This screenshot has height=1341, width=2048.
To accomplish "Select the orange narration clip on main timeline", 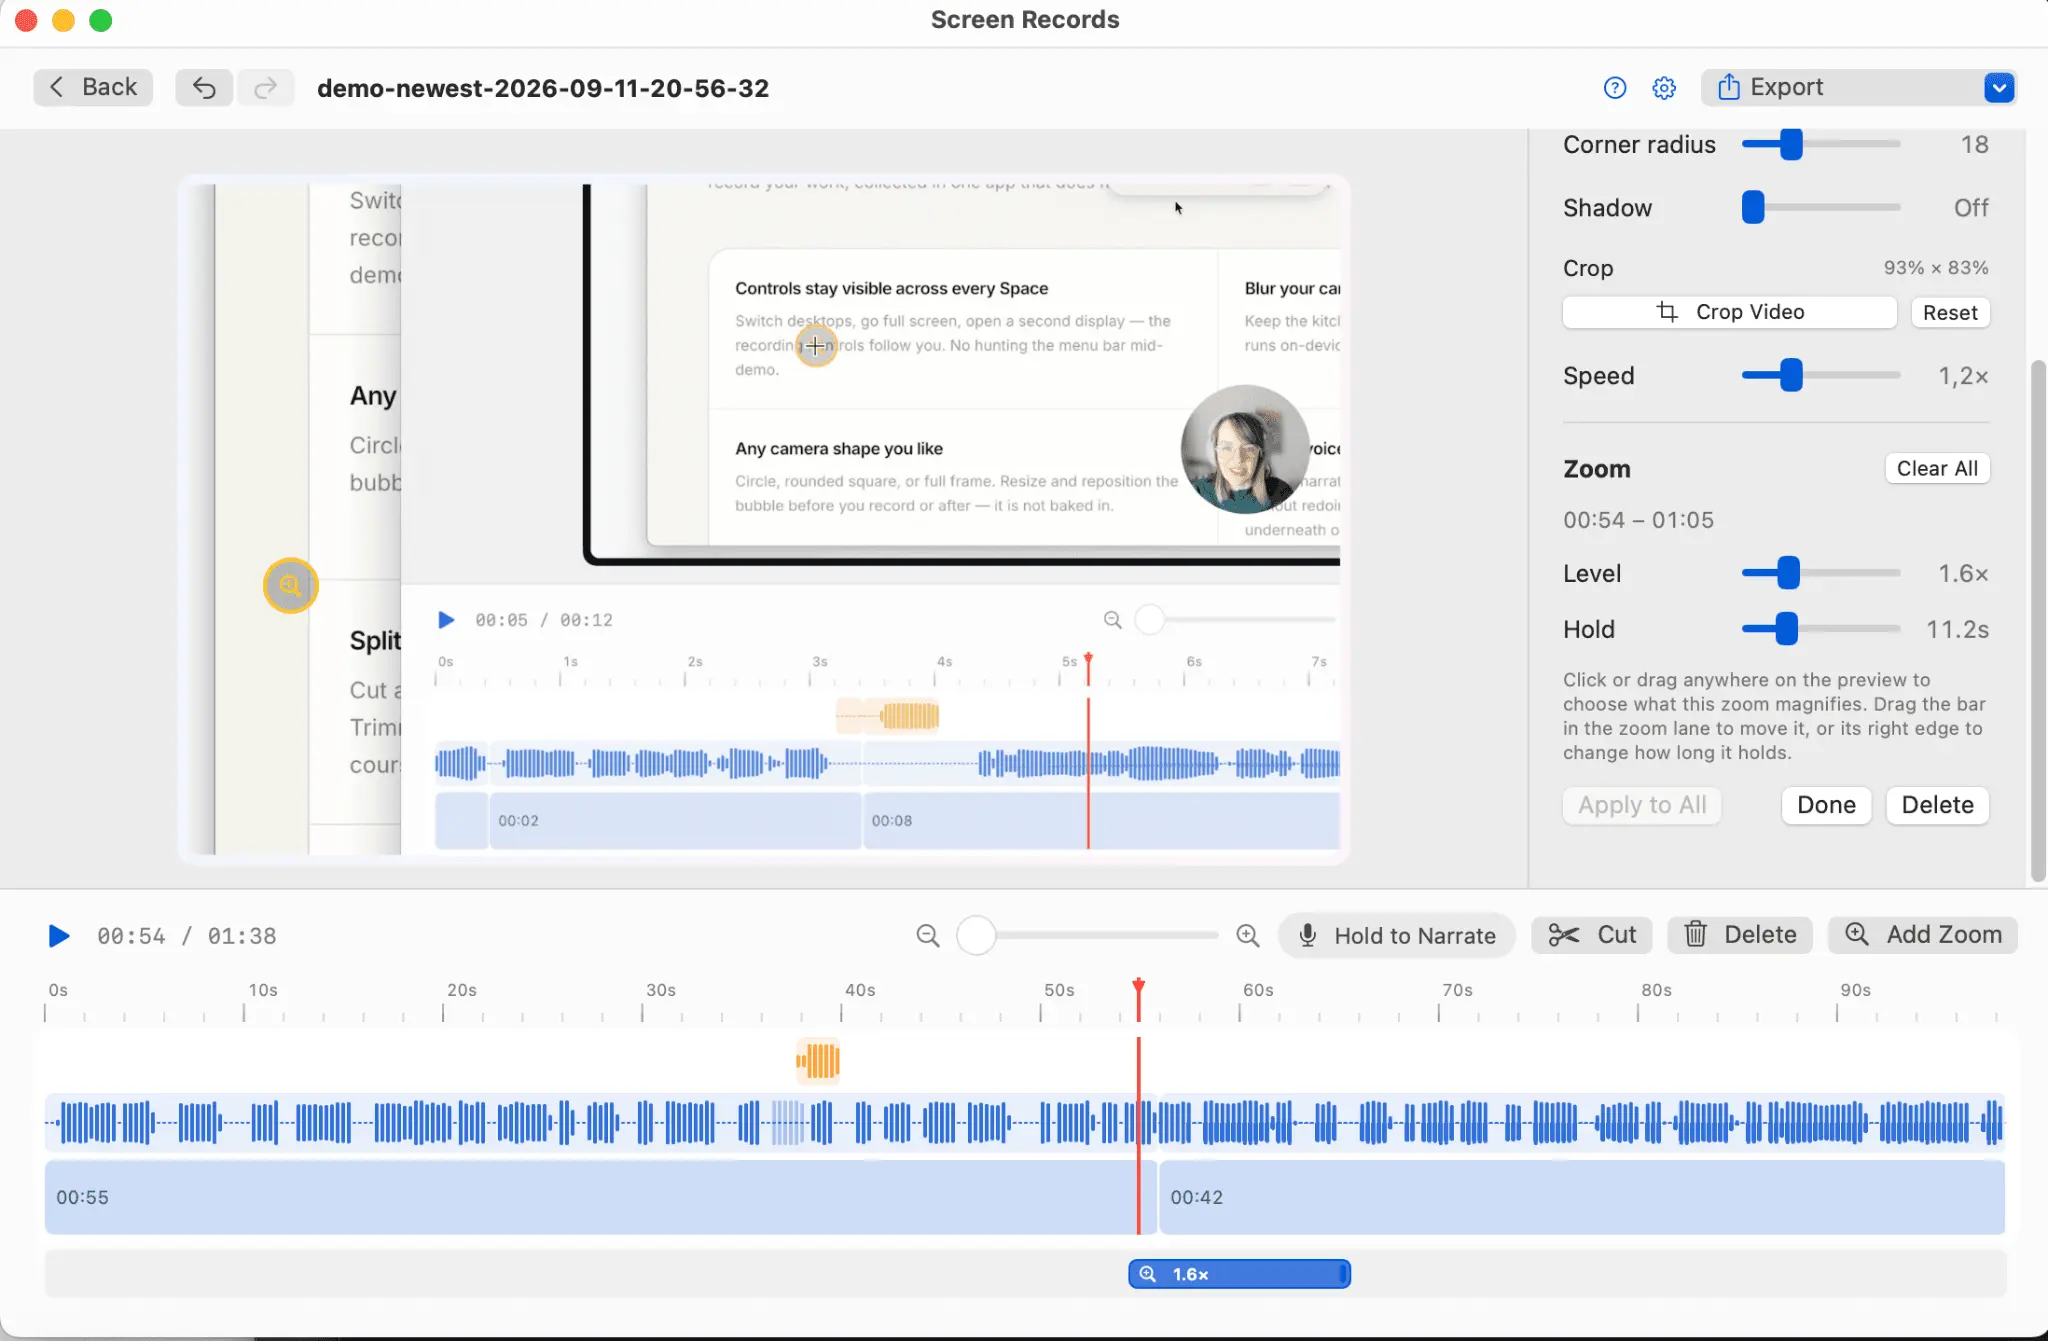I will [x=818, y=1061].
